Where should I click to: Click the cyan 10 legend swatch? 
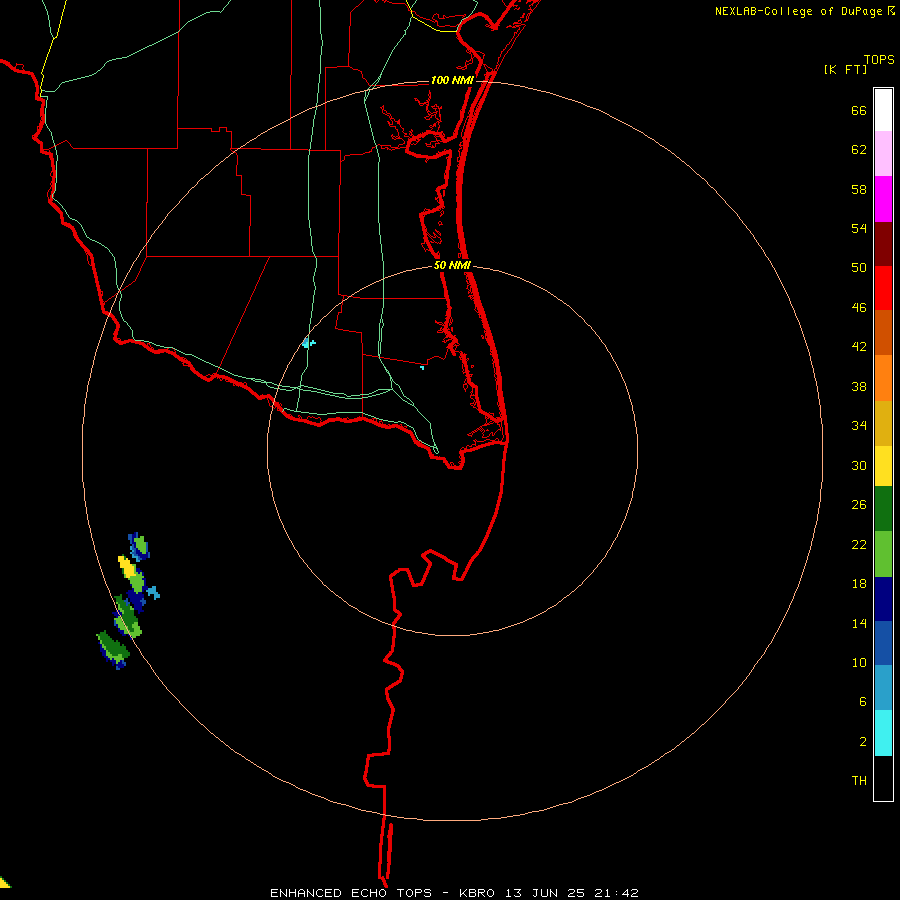pyautogui.click(x=883, y=733)
